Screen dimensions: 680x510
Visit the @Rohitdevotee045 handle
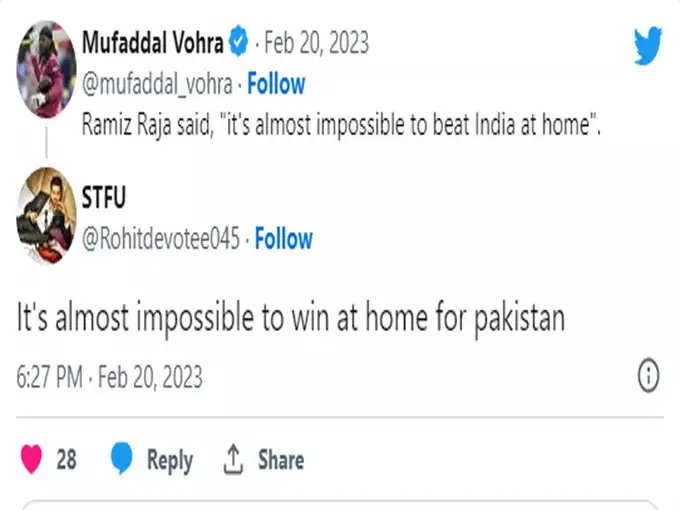click(161, 239)
